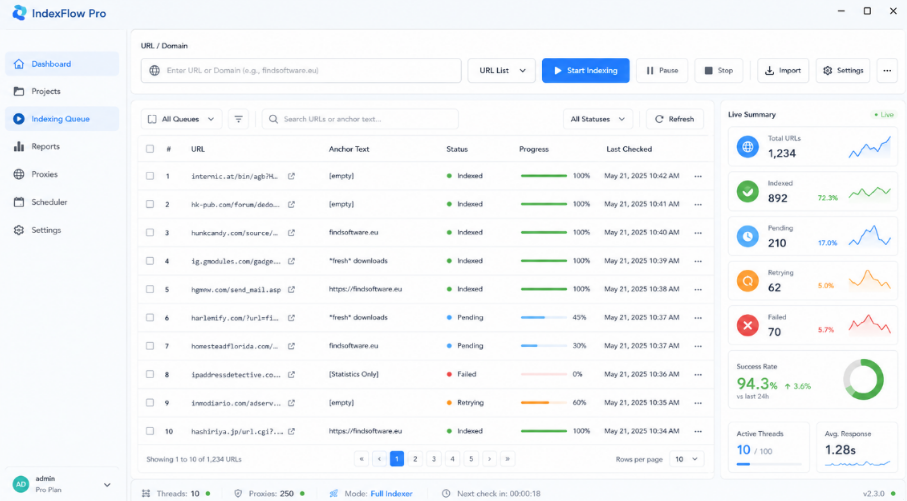Open Projects in sidebar

pos(62,91)
